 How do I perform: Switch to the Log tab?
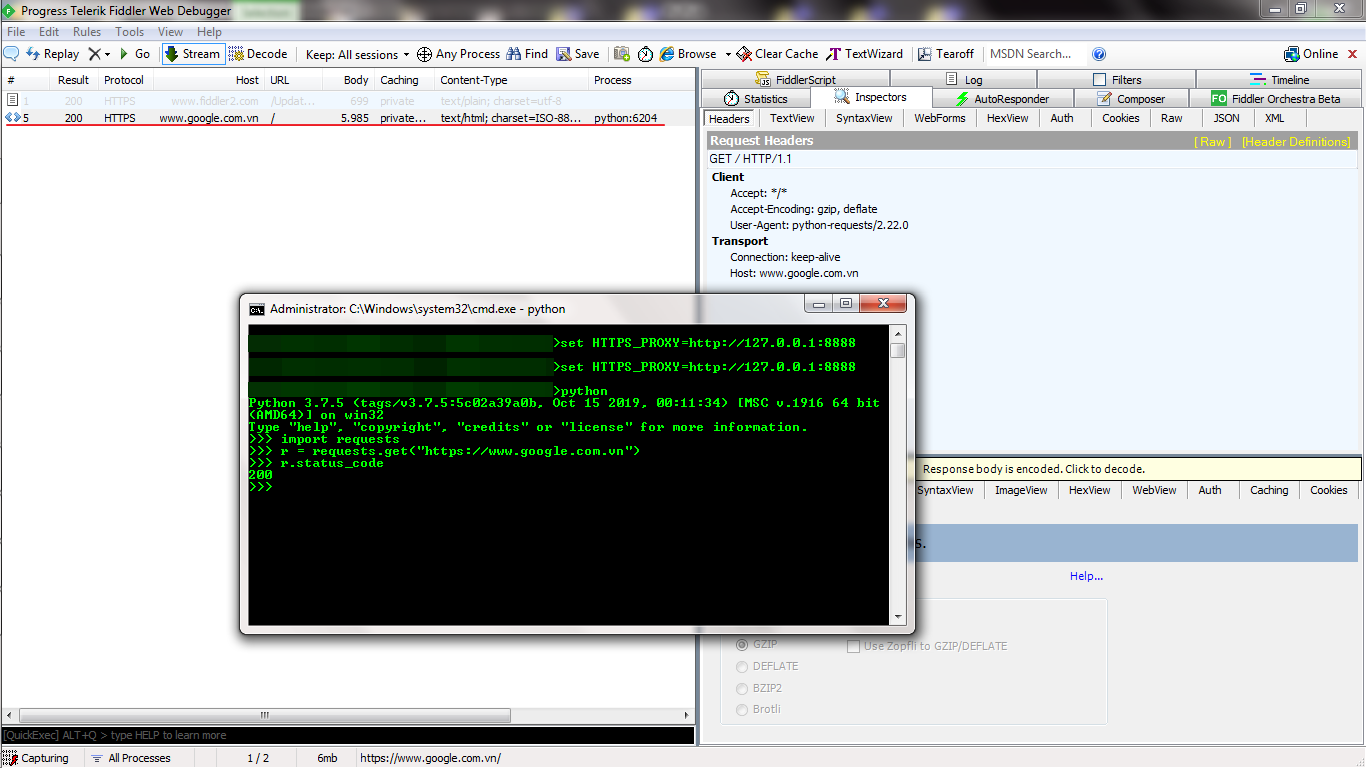click(964, 79)
